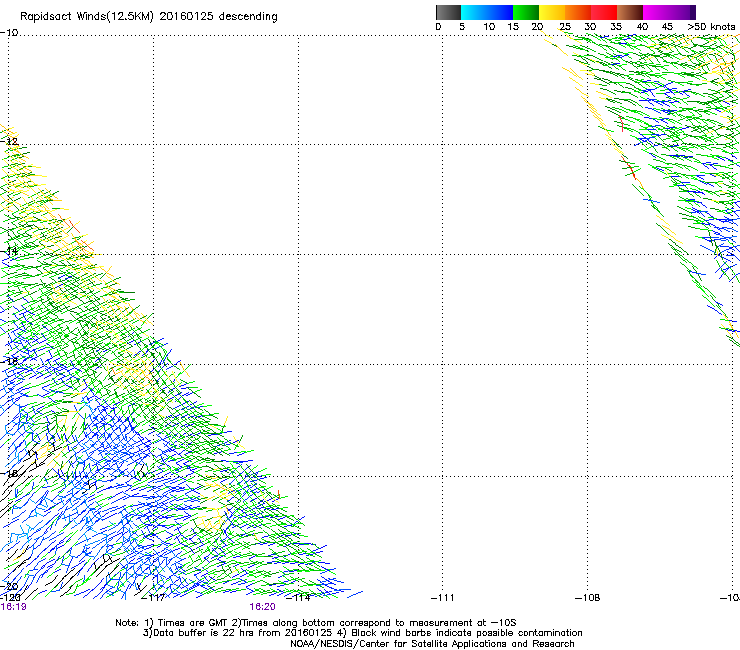Click the '-14' latitude axis label
The image size is (740, 650).
point(9,251)
